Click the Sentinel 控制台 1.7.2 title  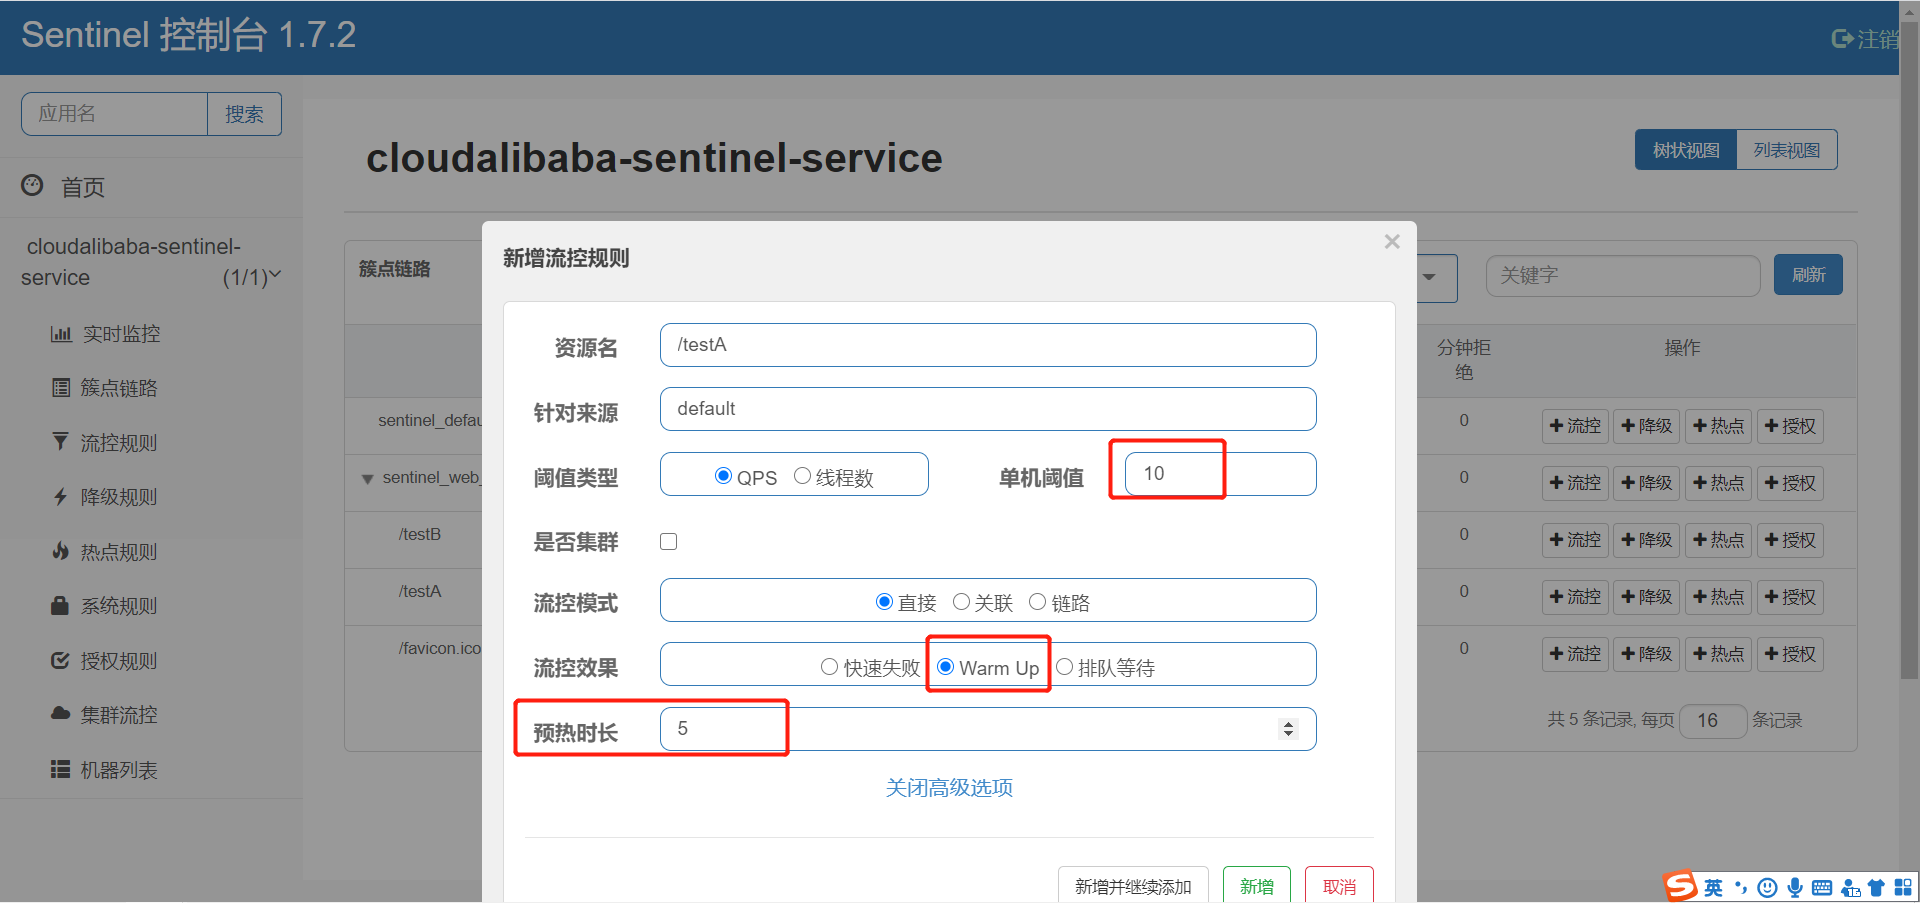pos(188,36)
